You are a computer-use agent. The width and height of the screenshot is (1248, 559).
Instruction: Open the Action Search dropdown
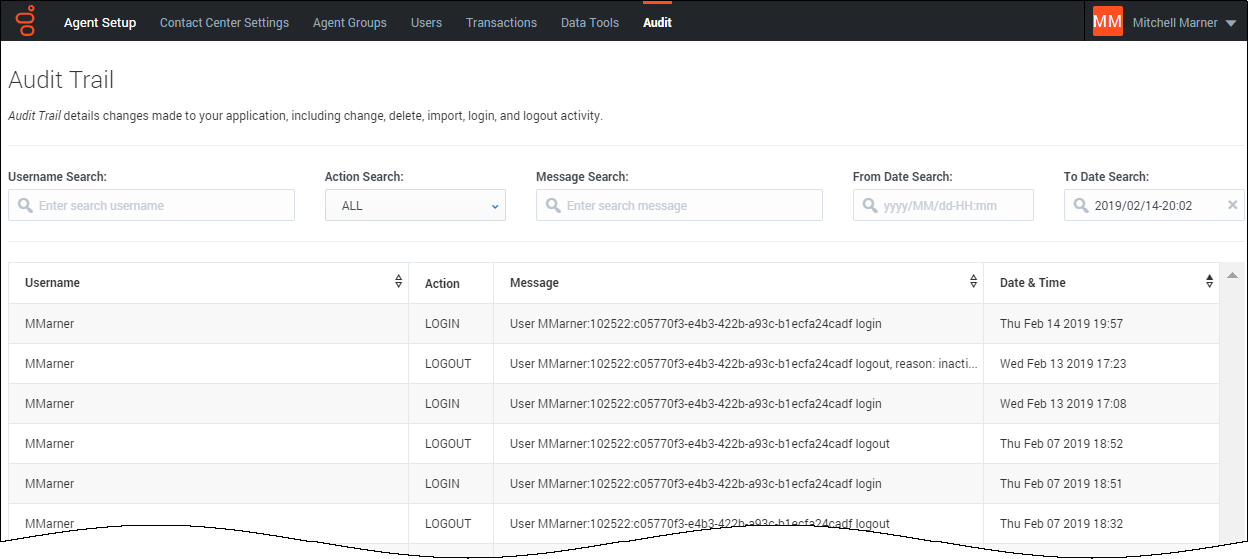point(415,205)
